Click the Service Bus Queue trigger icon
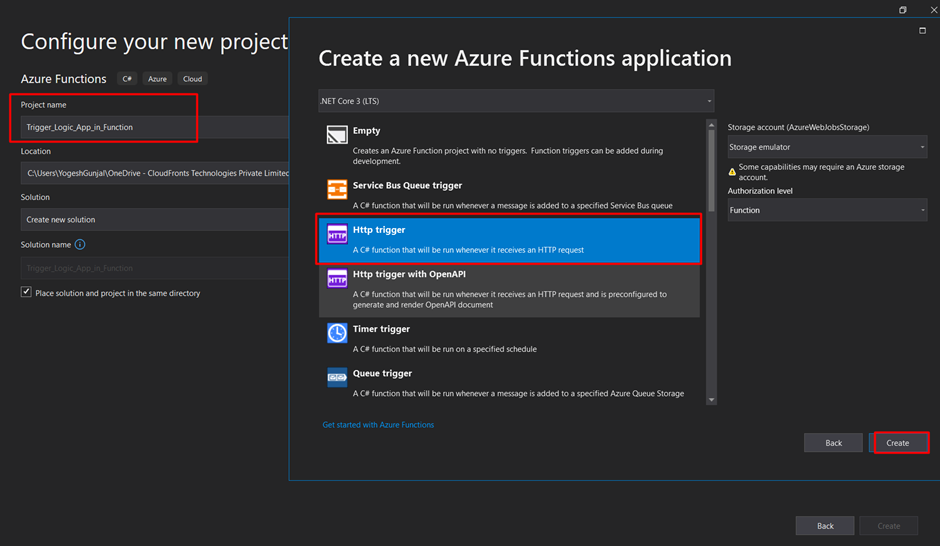Image resolution: width=940 pixels, height=546 pixels. point(337,189)
